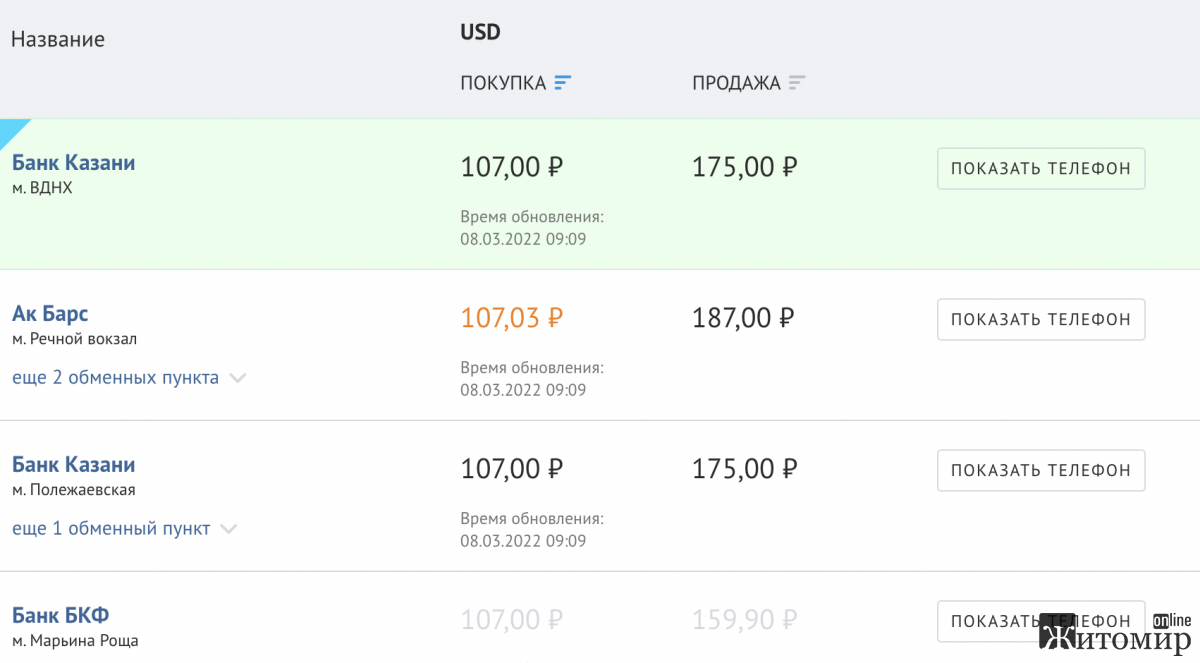Click ПРОДАЖА column header
The height and width of the screenshot is (663, 1200).
coord(736,83)
